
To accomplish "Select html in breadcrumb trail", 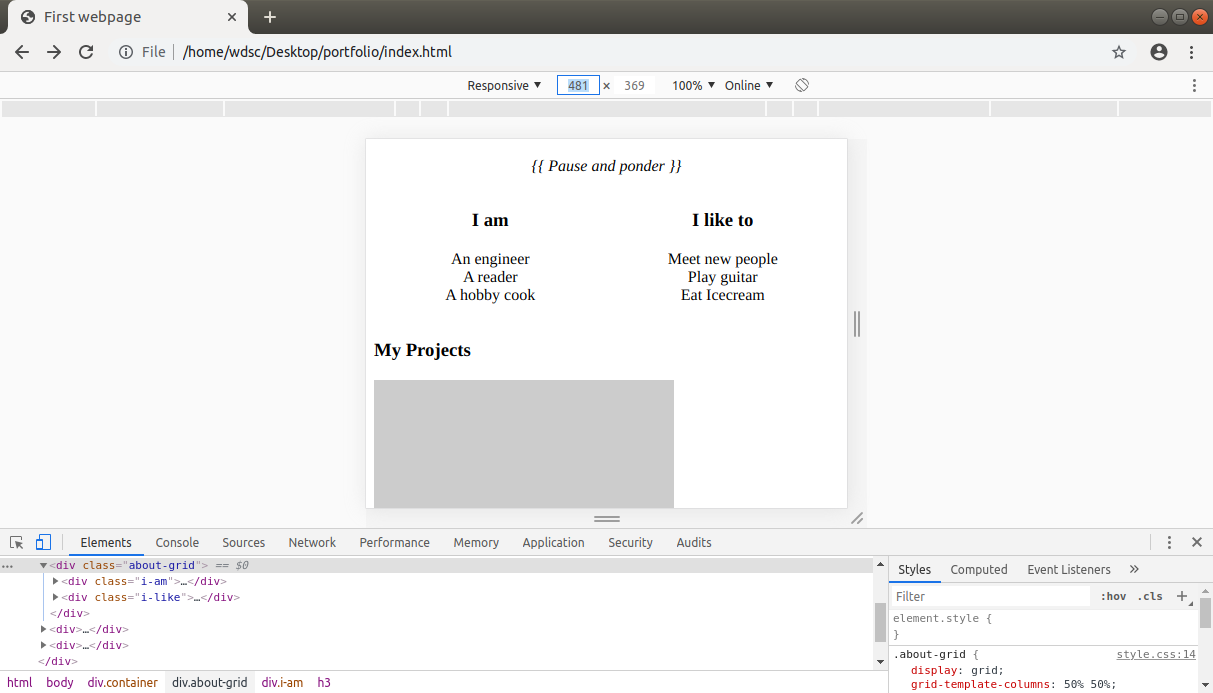I will [x=20, y=682].
